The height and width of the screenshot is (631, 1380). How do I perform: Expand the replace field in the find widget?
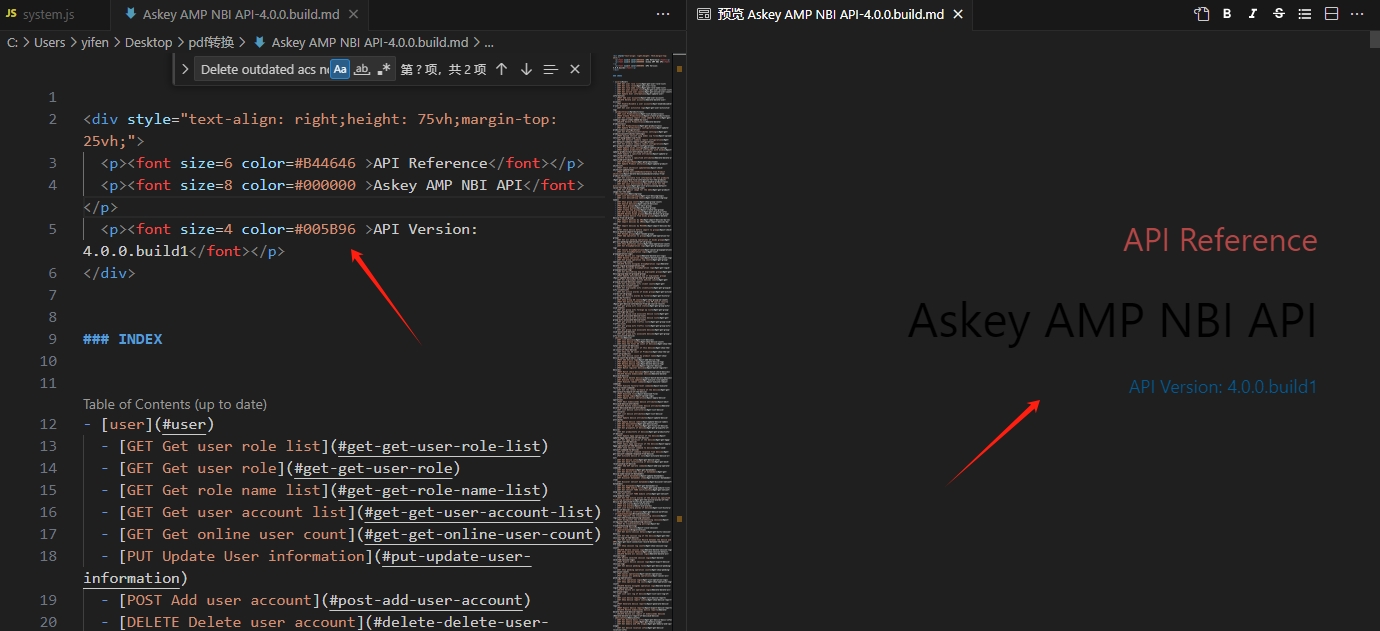(185, 69)
